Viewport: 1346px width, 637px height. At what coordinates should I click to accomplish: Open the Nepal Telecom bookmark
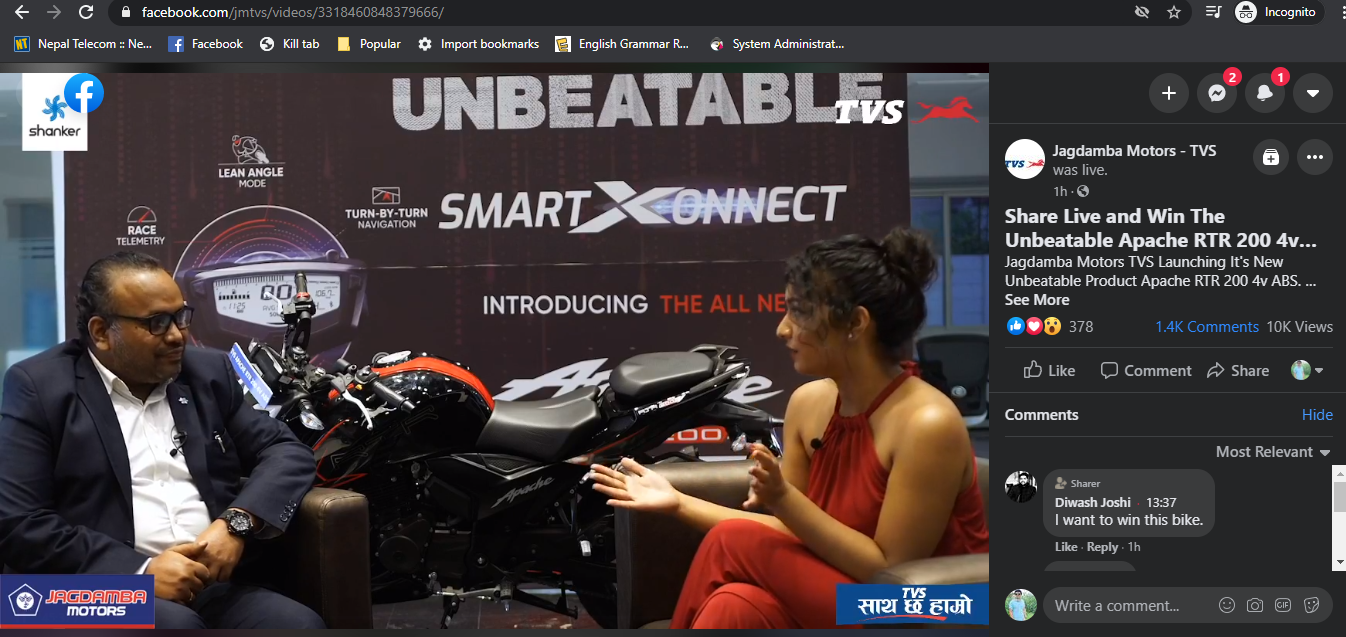(83, 44)
